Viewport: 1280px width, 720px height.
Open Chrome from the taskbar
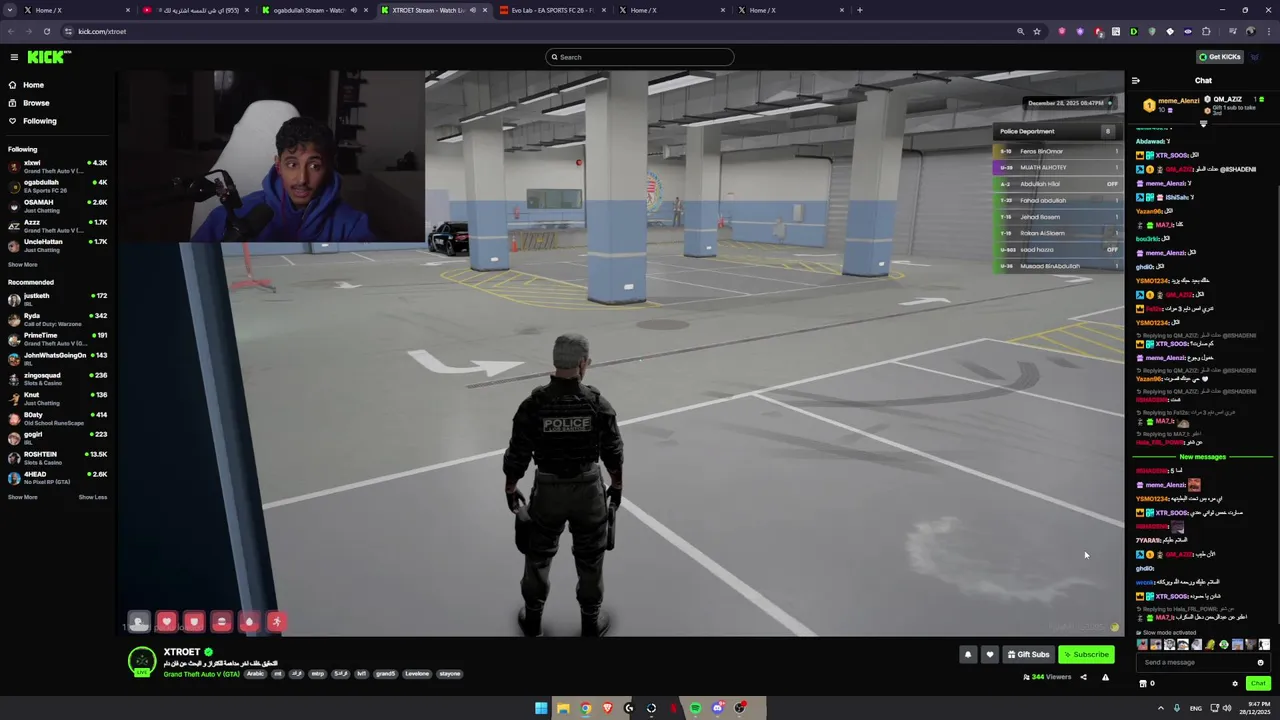coord(585,708)
